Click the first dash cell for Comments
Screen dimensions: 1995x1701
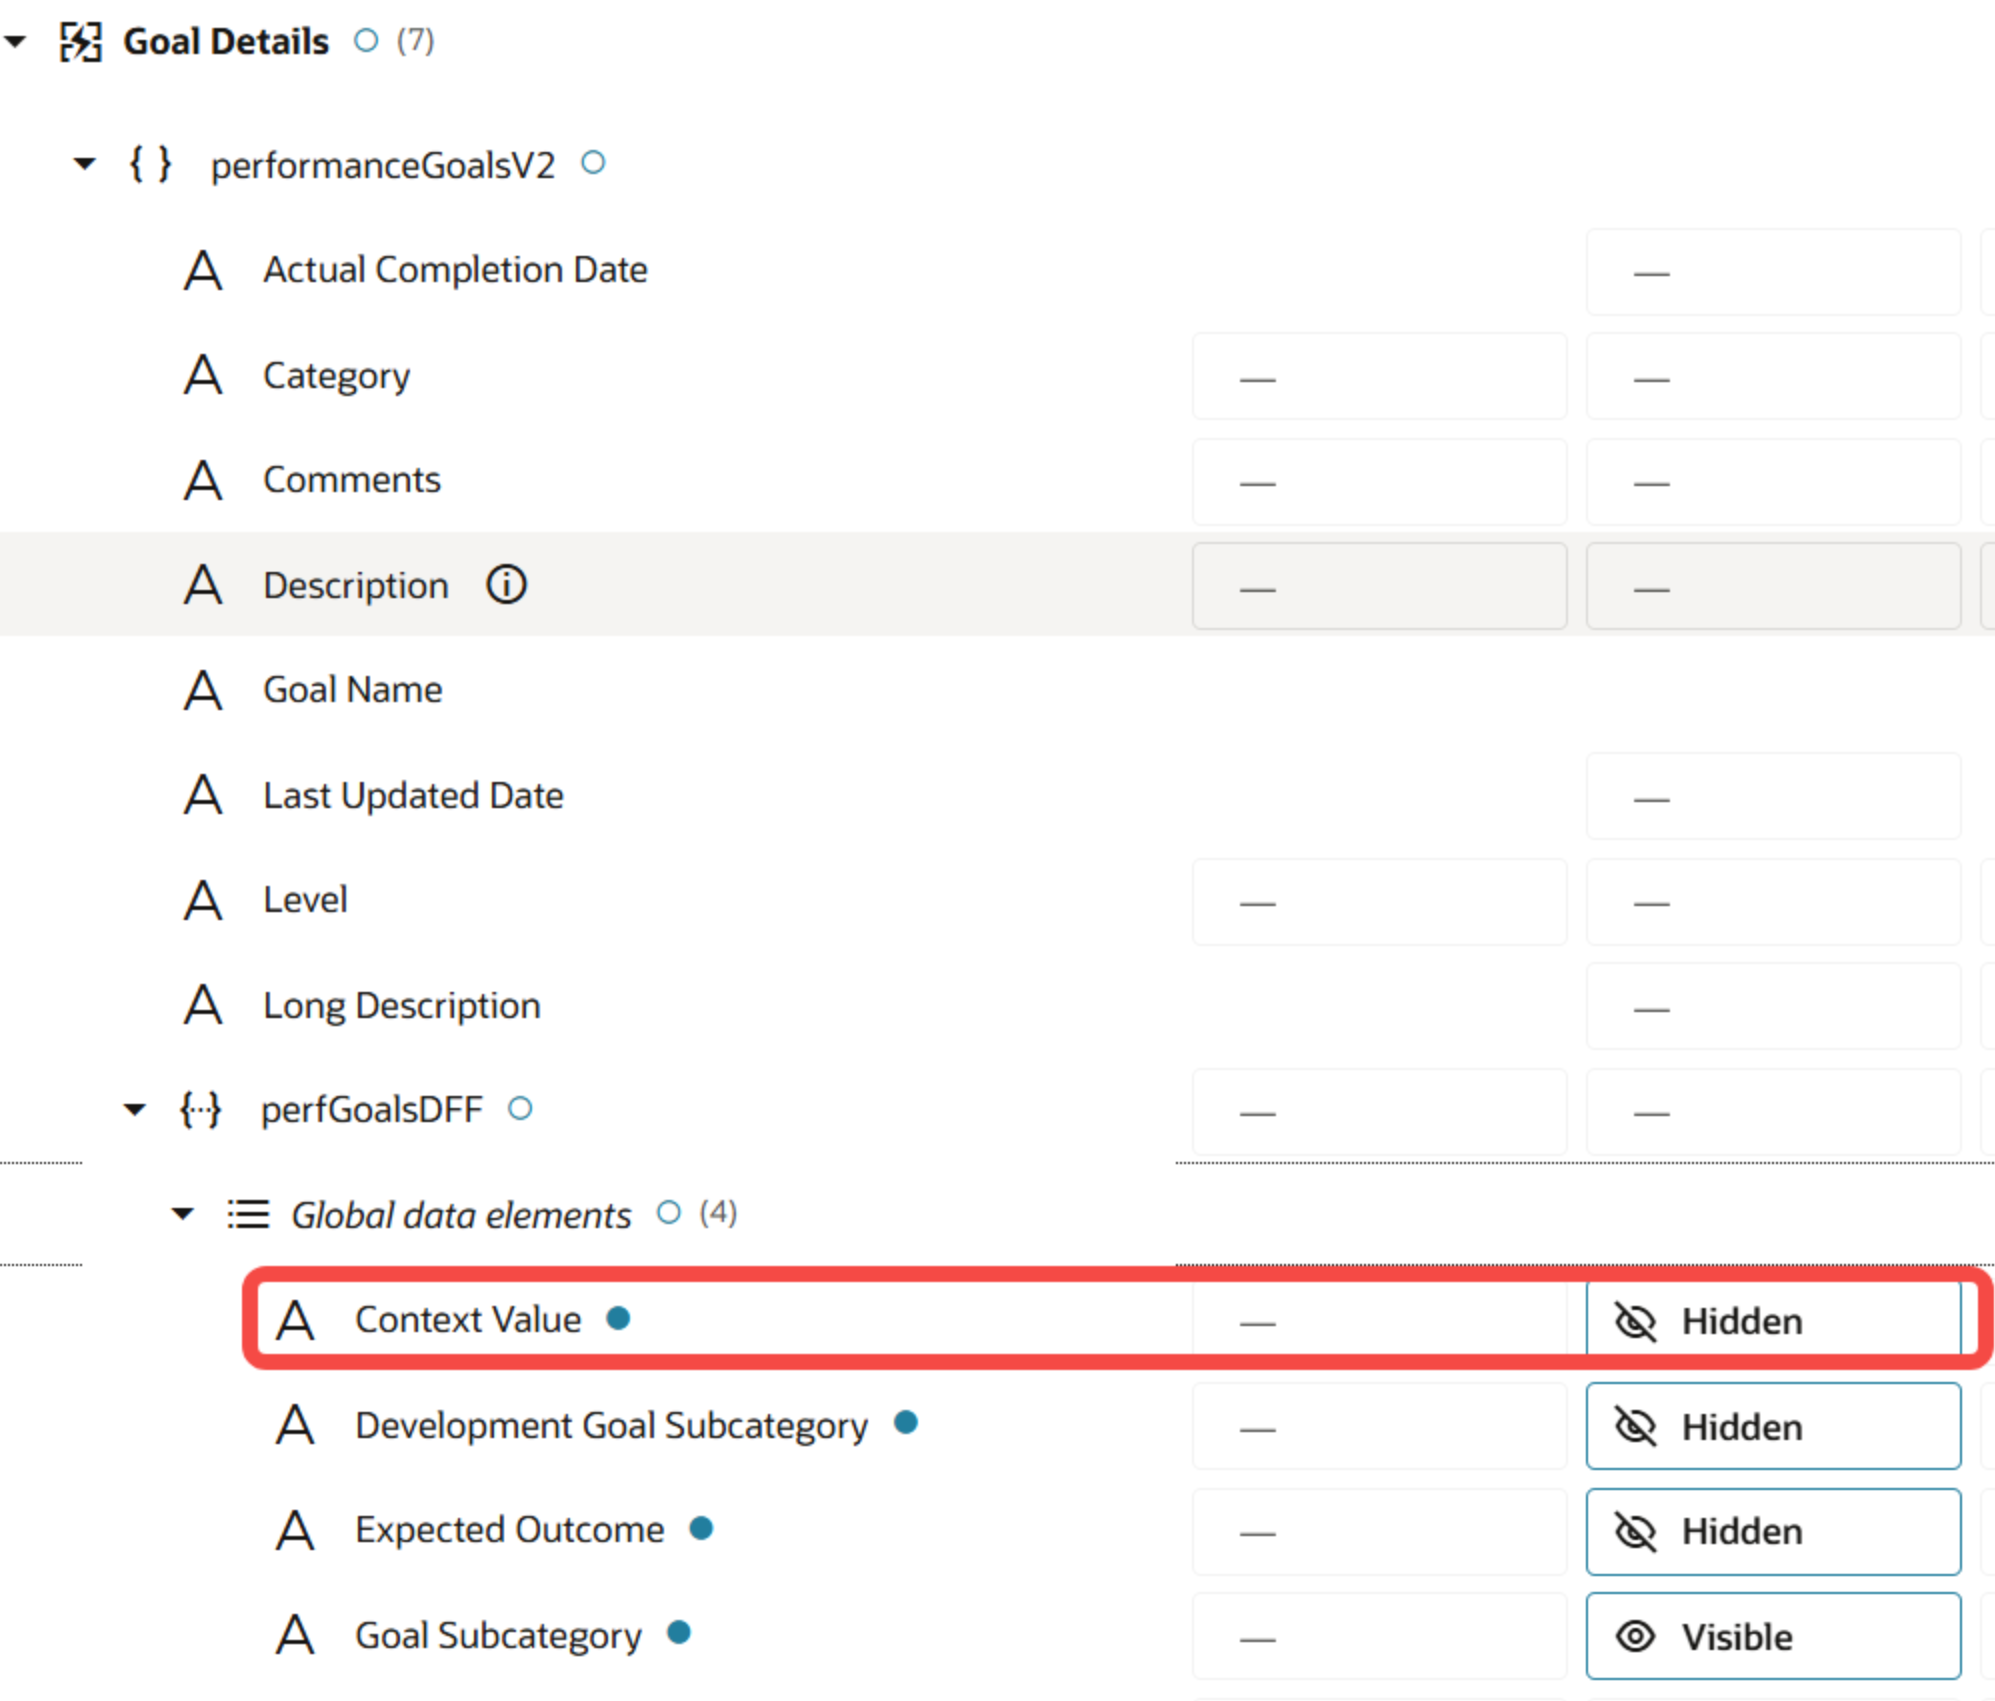pyautogui.click(x=1378, y=482)
